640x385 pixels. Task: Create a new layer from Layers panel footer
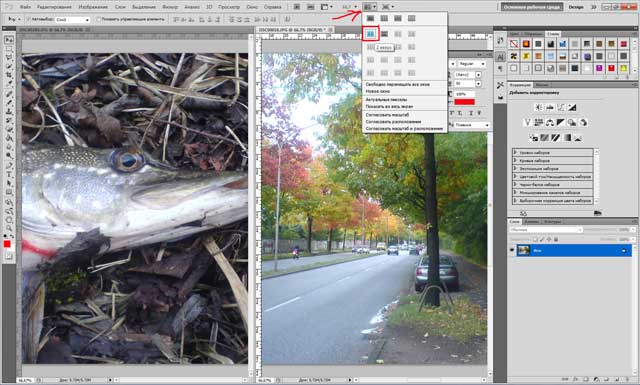click(x=617, y=380)
